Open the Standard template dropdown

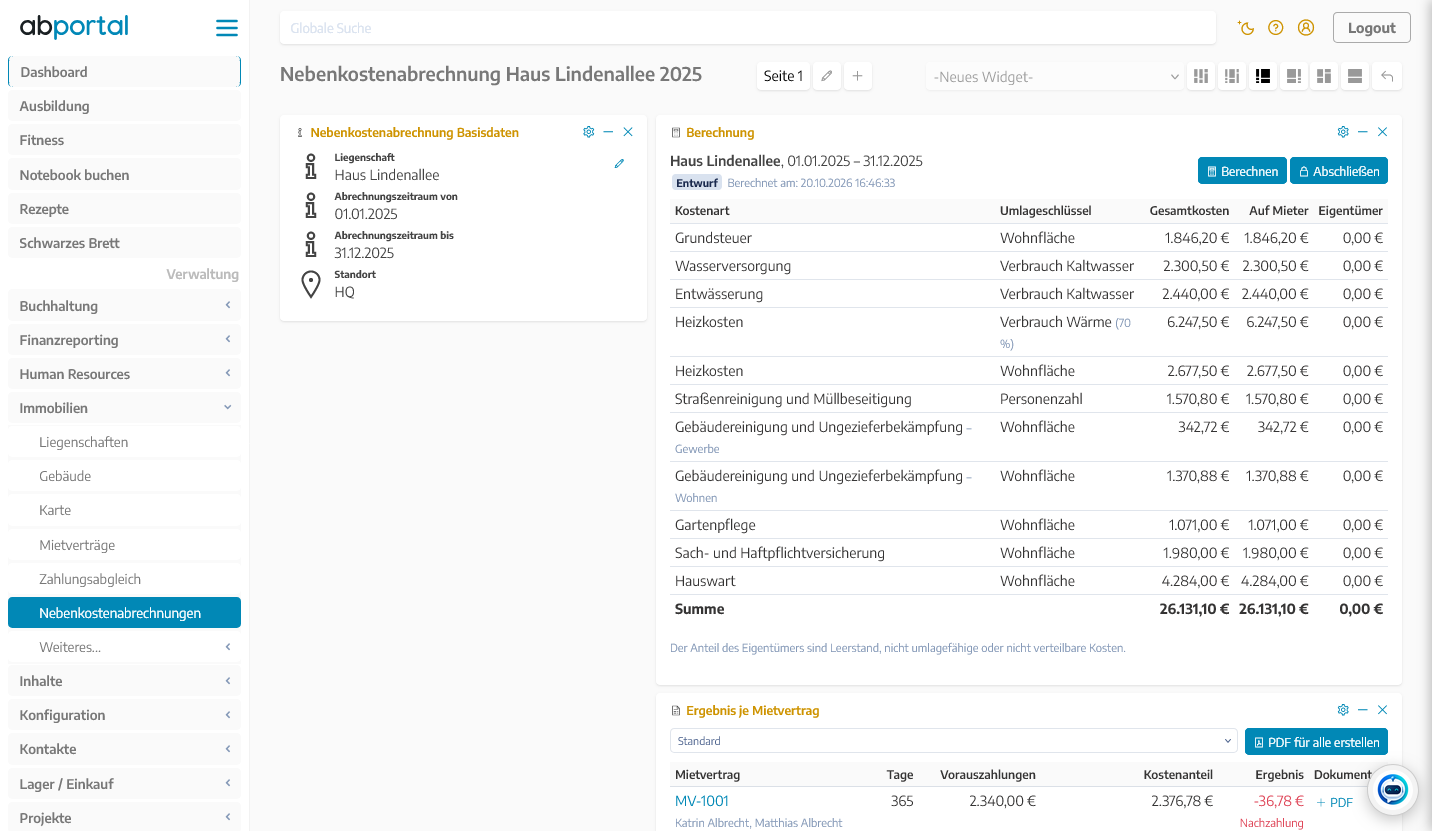tap(954, 741)
